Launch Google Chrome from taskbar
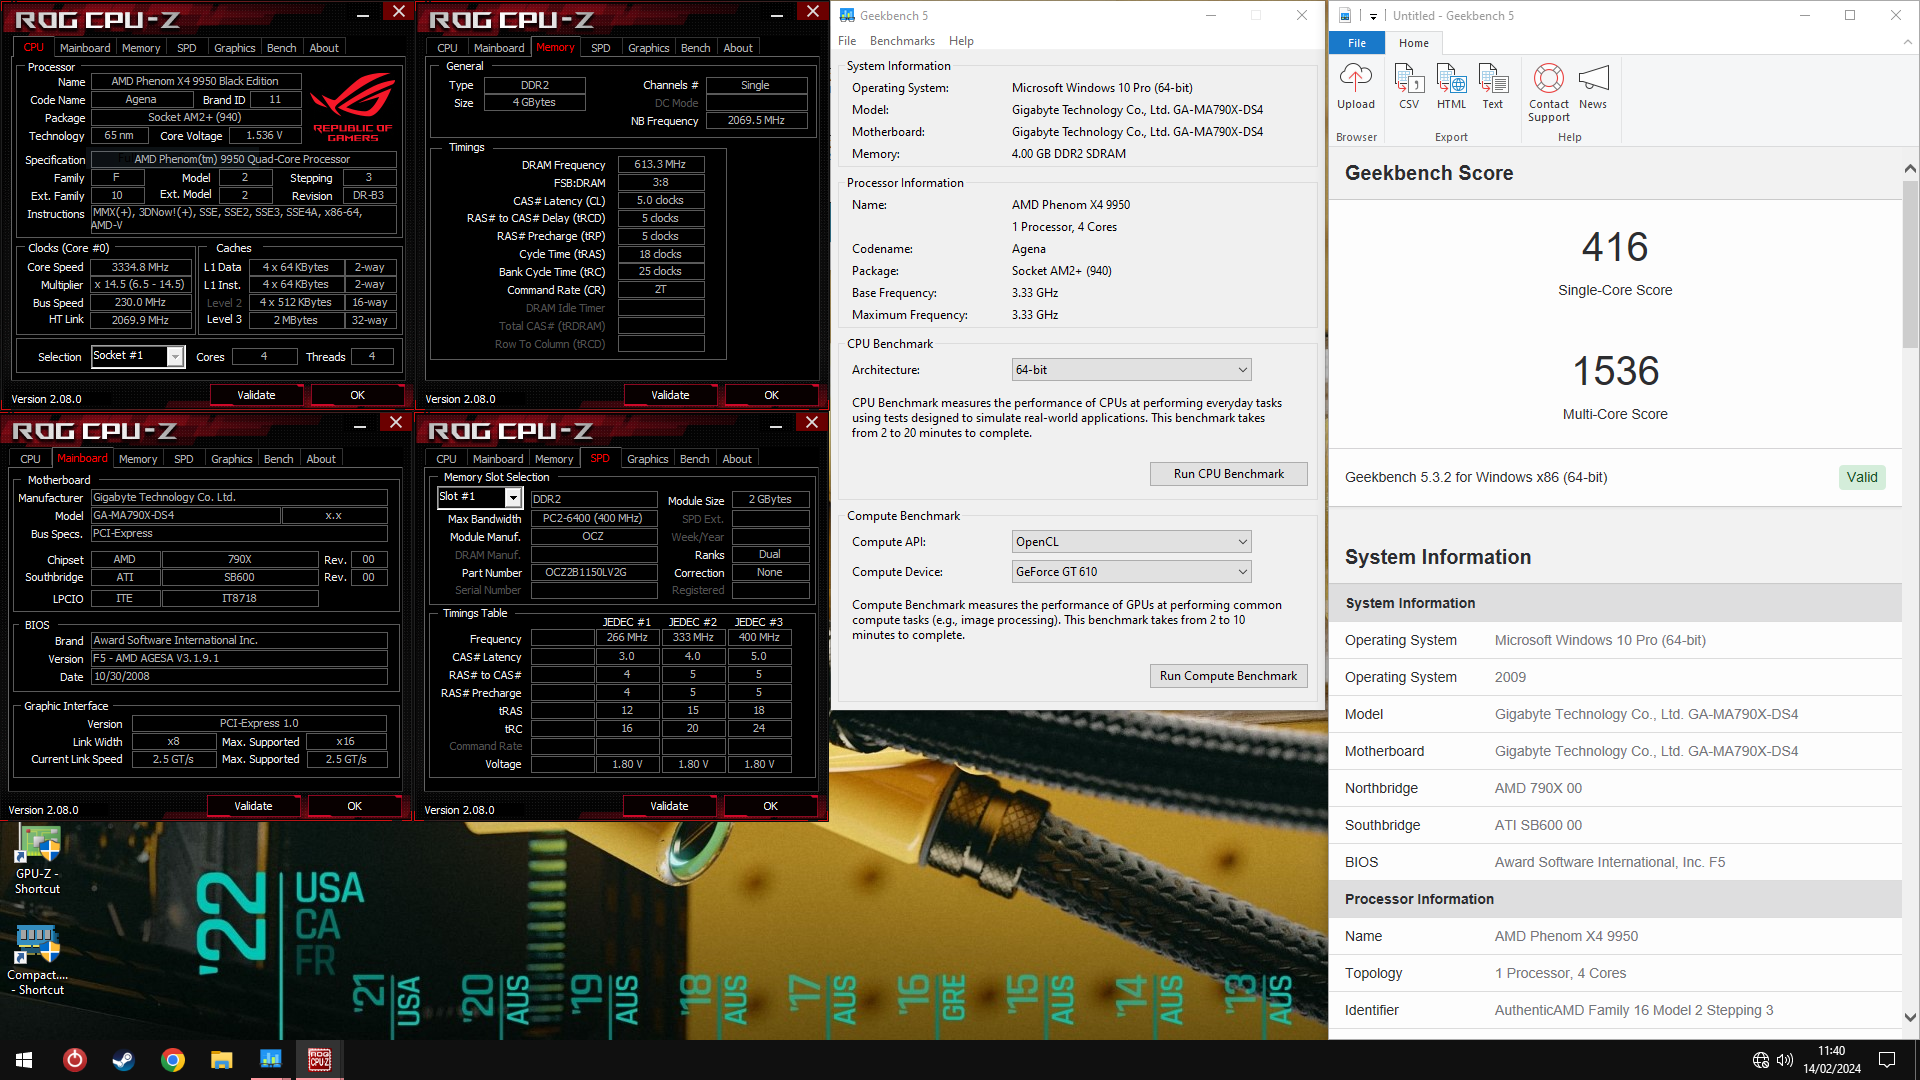 click(x=173, y=1060)
